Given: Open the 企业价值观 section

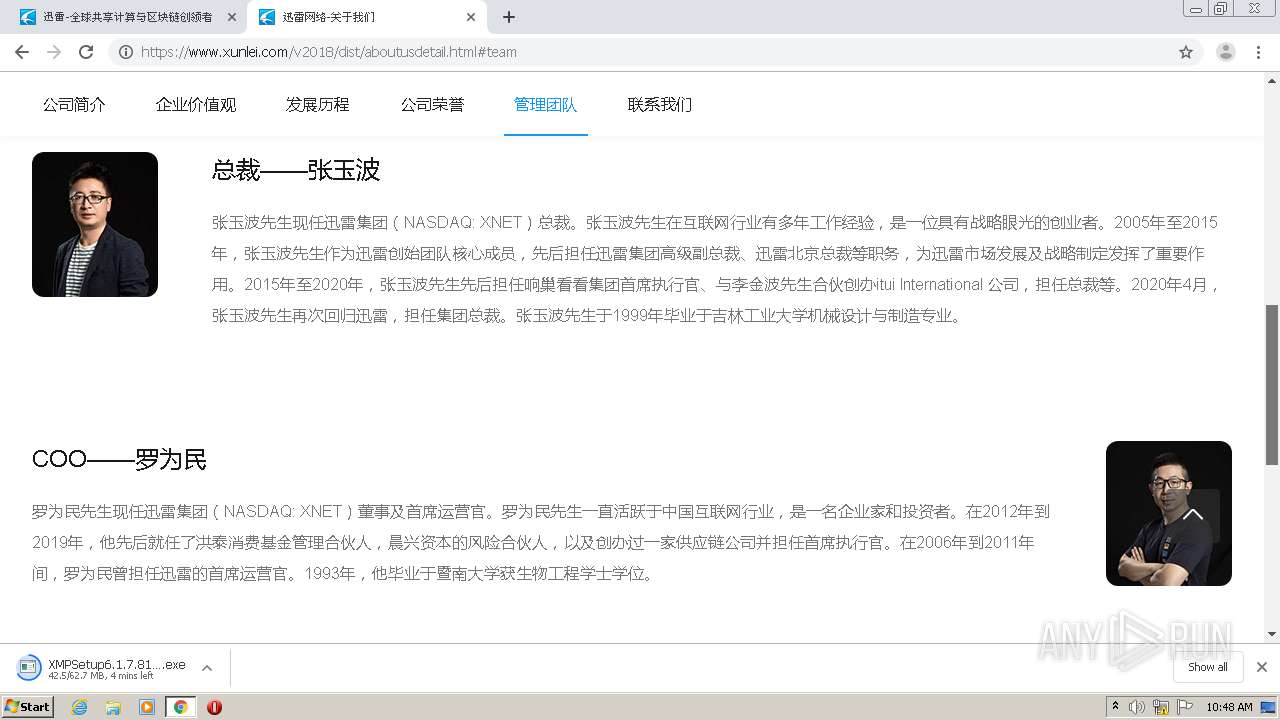Looking at the screenshot, I should tap(196, 104).
